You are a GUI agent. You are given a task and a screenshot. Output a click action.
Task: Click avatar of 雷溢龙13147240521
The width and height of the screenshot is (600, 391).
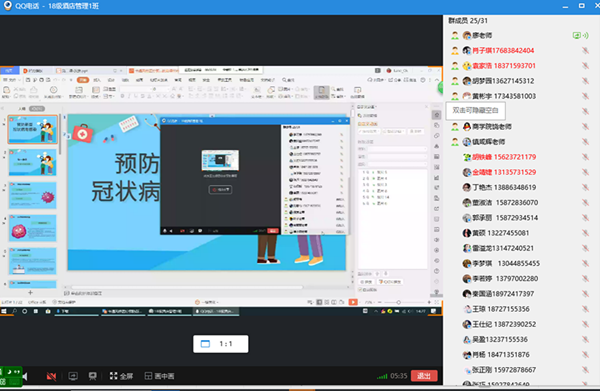467,248
